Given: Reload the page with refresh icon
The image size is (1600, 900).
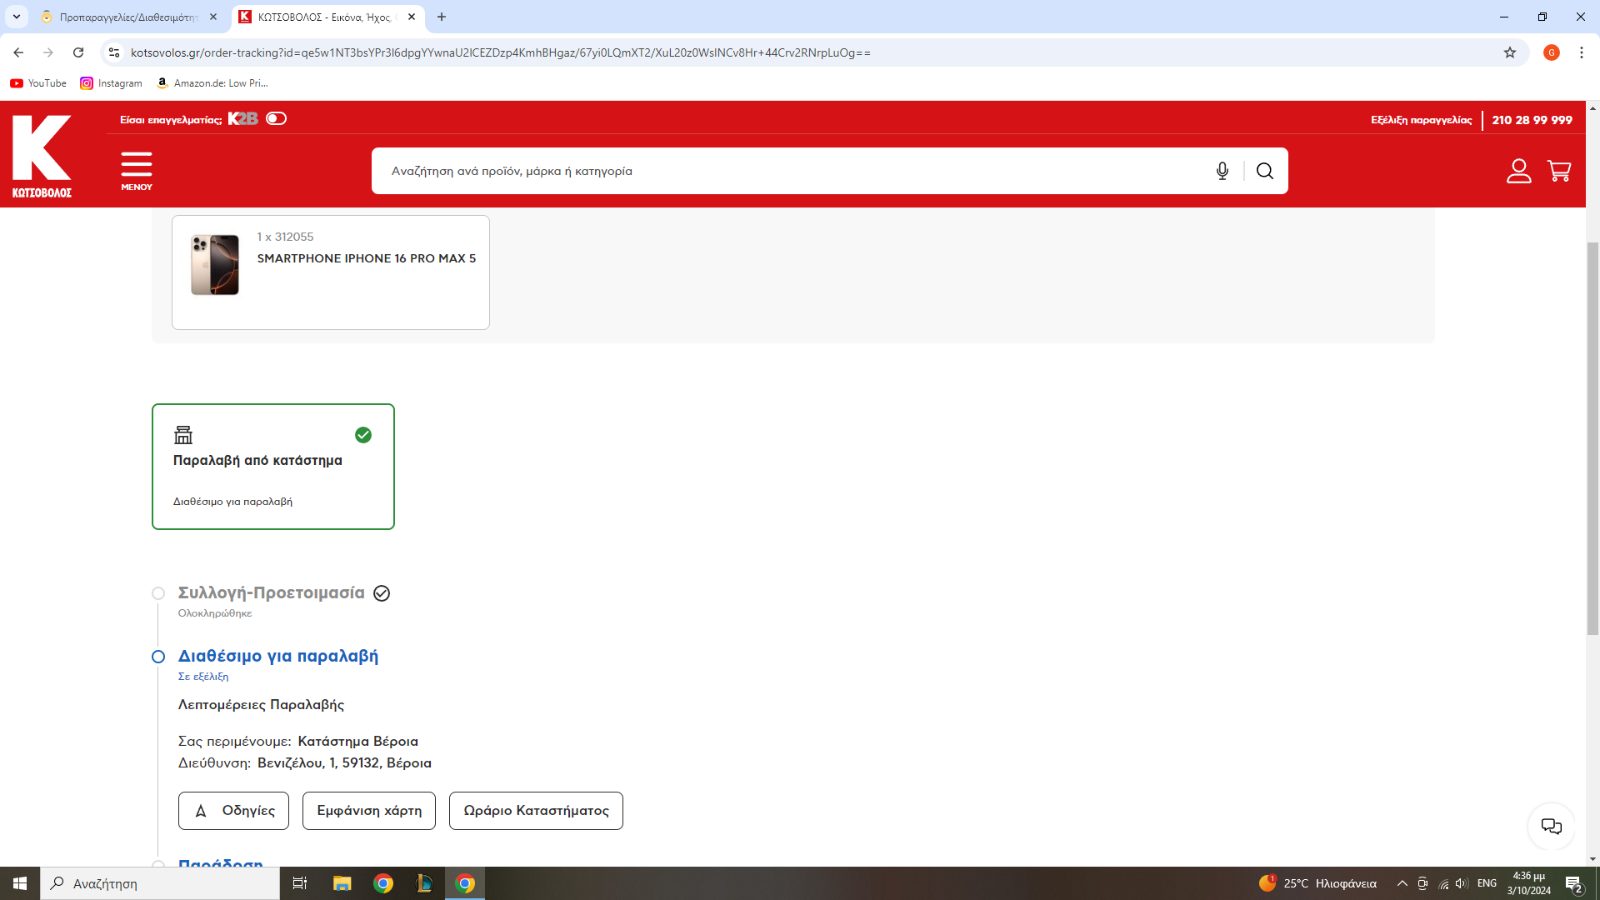Looking at the screenshot, I should pyautogui.click(x=78, y=52).
